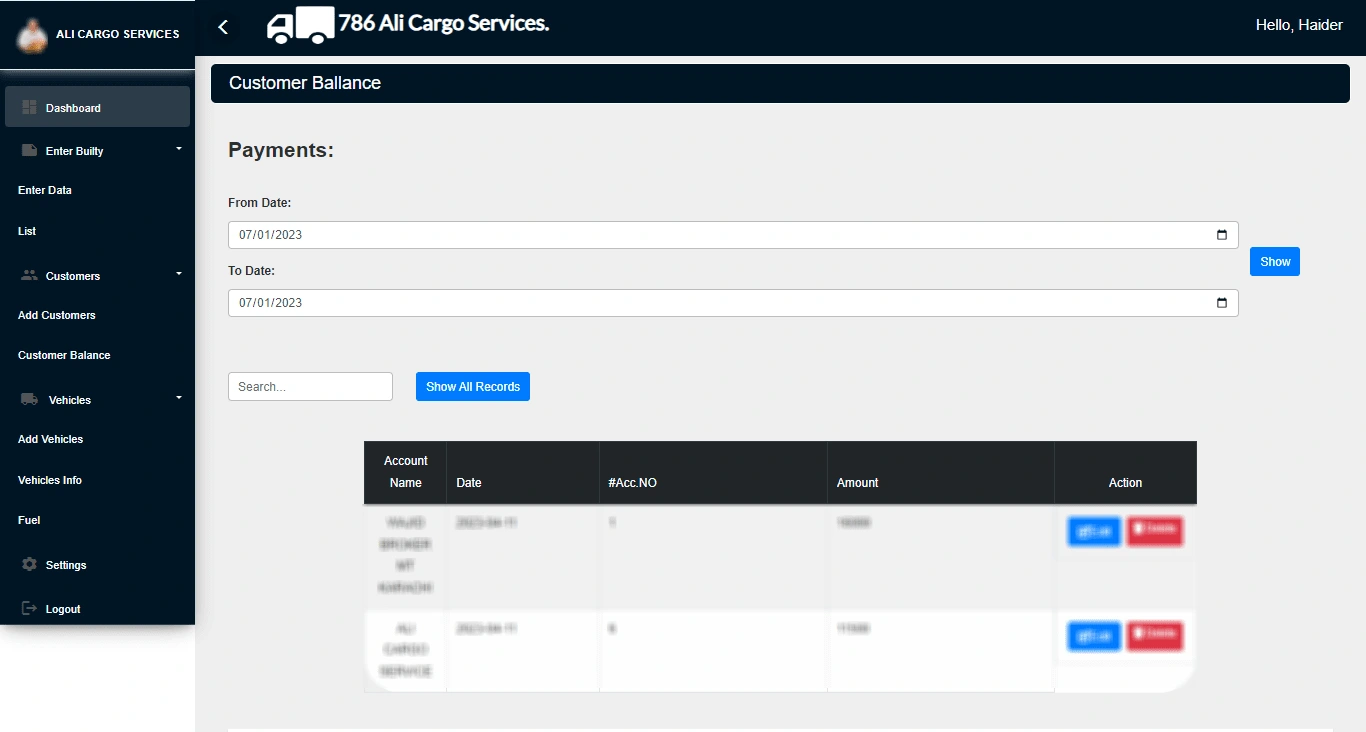Click red Delete button in second row
This screenshot has width=1366, height=732.
click(x=1155, y=636)
